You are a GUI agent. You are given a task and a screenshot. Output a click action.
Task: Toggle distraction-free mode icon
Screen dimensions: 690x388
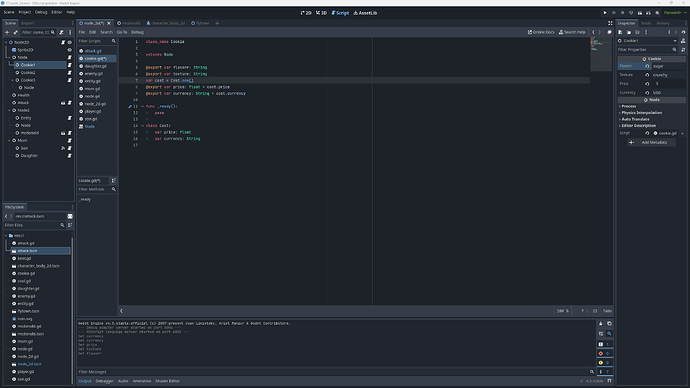click(610, 23)
